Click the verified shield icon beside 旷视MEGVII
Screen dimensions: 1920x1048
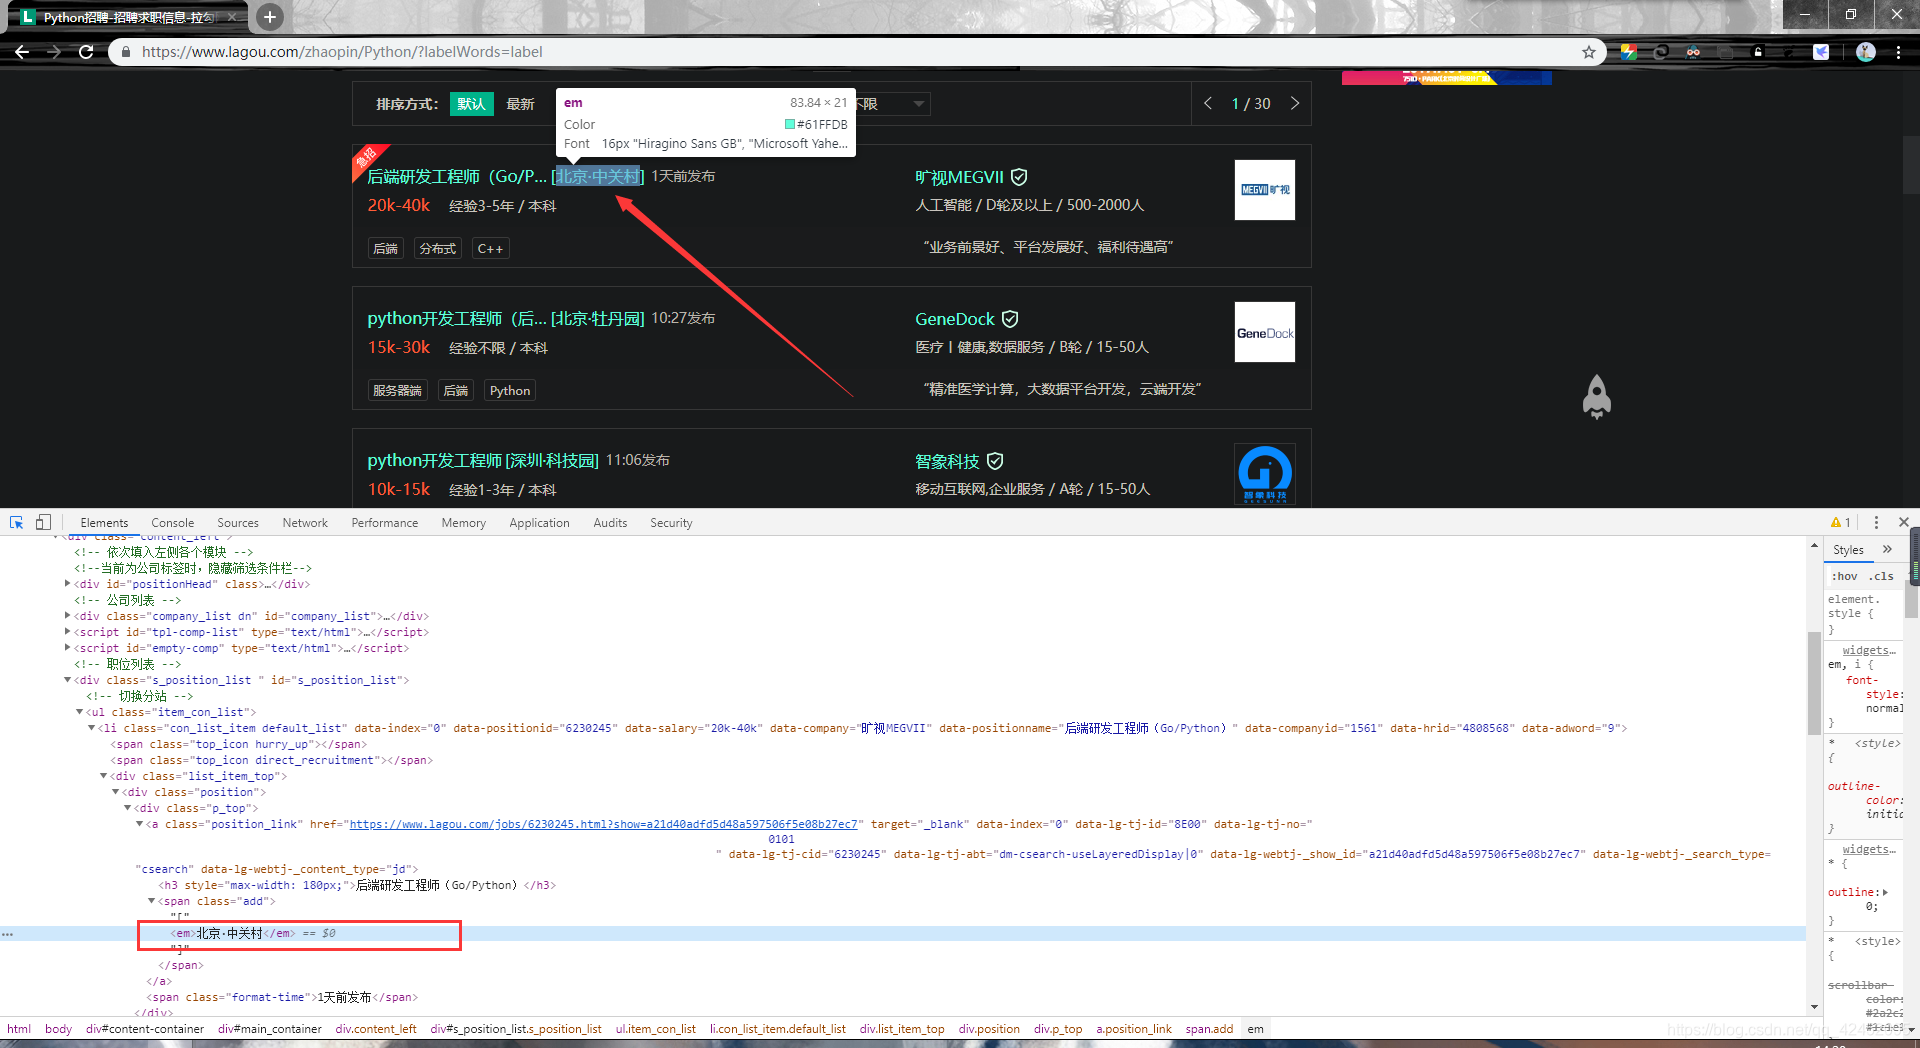point(1019,177)
